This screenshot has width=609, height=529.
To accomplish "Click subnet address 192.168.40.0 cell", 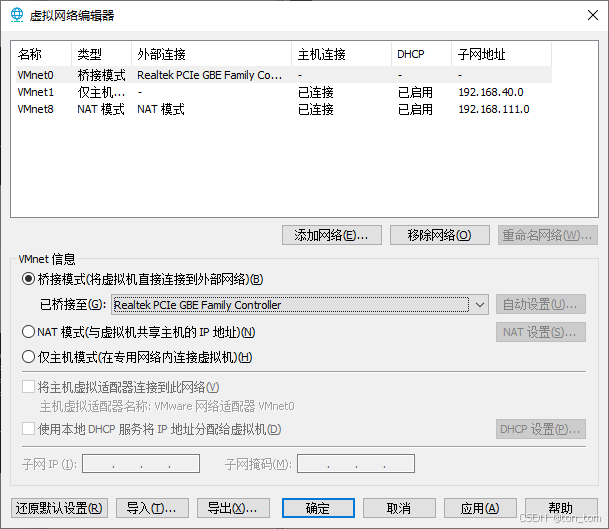I will pos(491,92).
